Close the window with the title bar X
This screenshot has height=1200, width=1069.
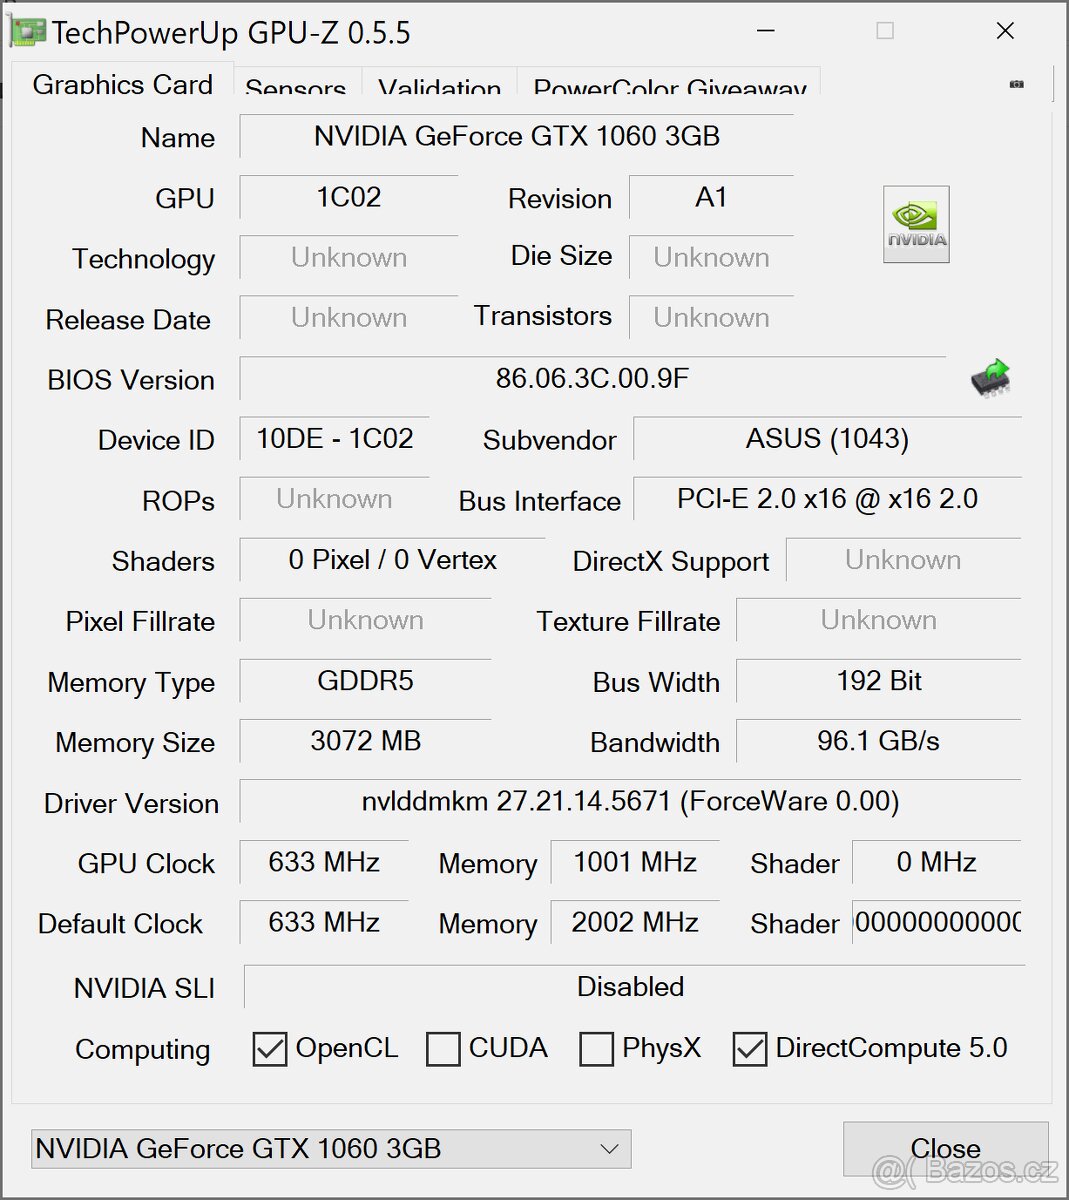click(1005, 31)
